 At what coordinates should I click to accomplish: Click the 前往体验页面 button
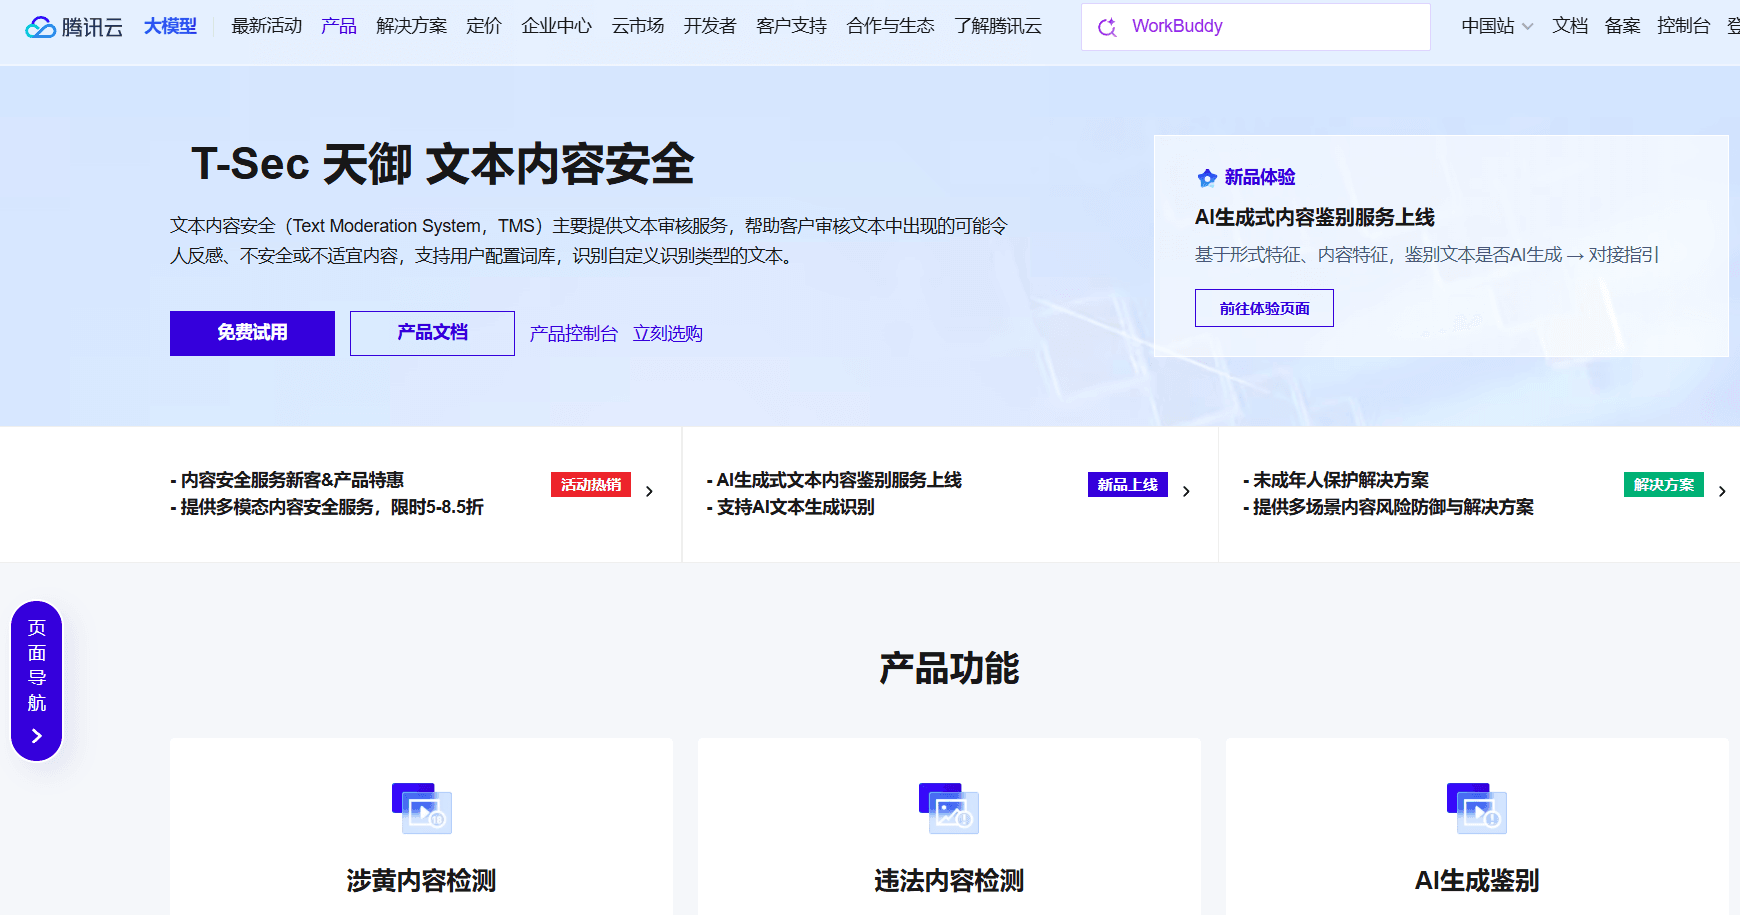pos(1264,308)
